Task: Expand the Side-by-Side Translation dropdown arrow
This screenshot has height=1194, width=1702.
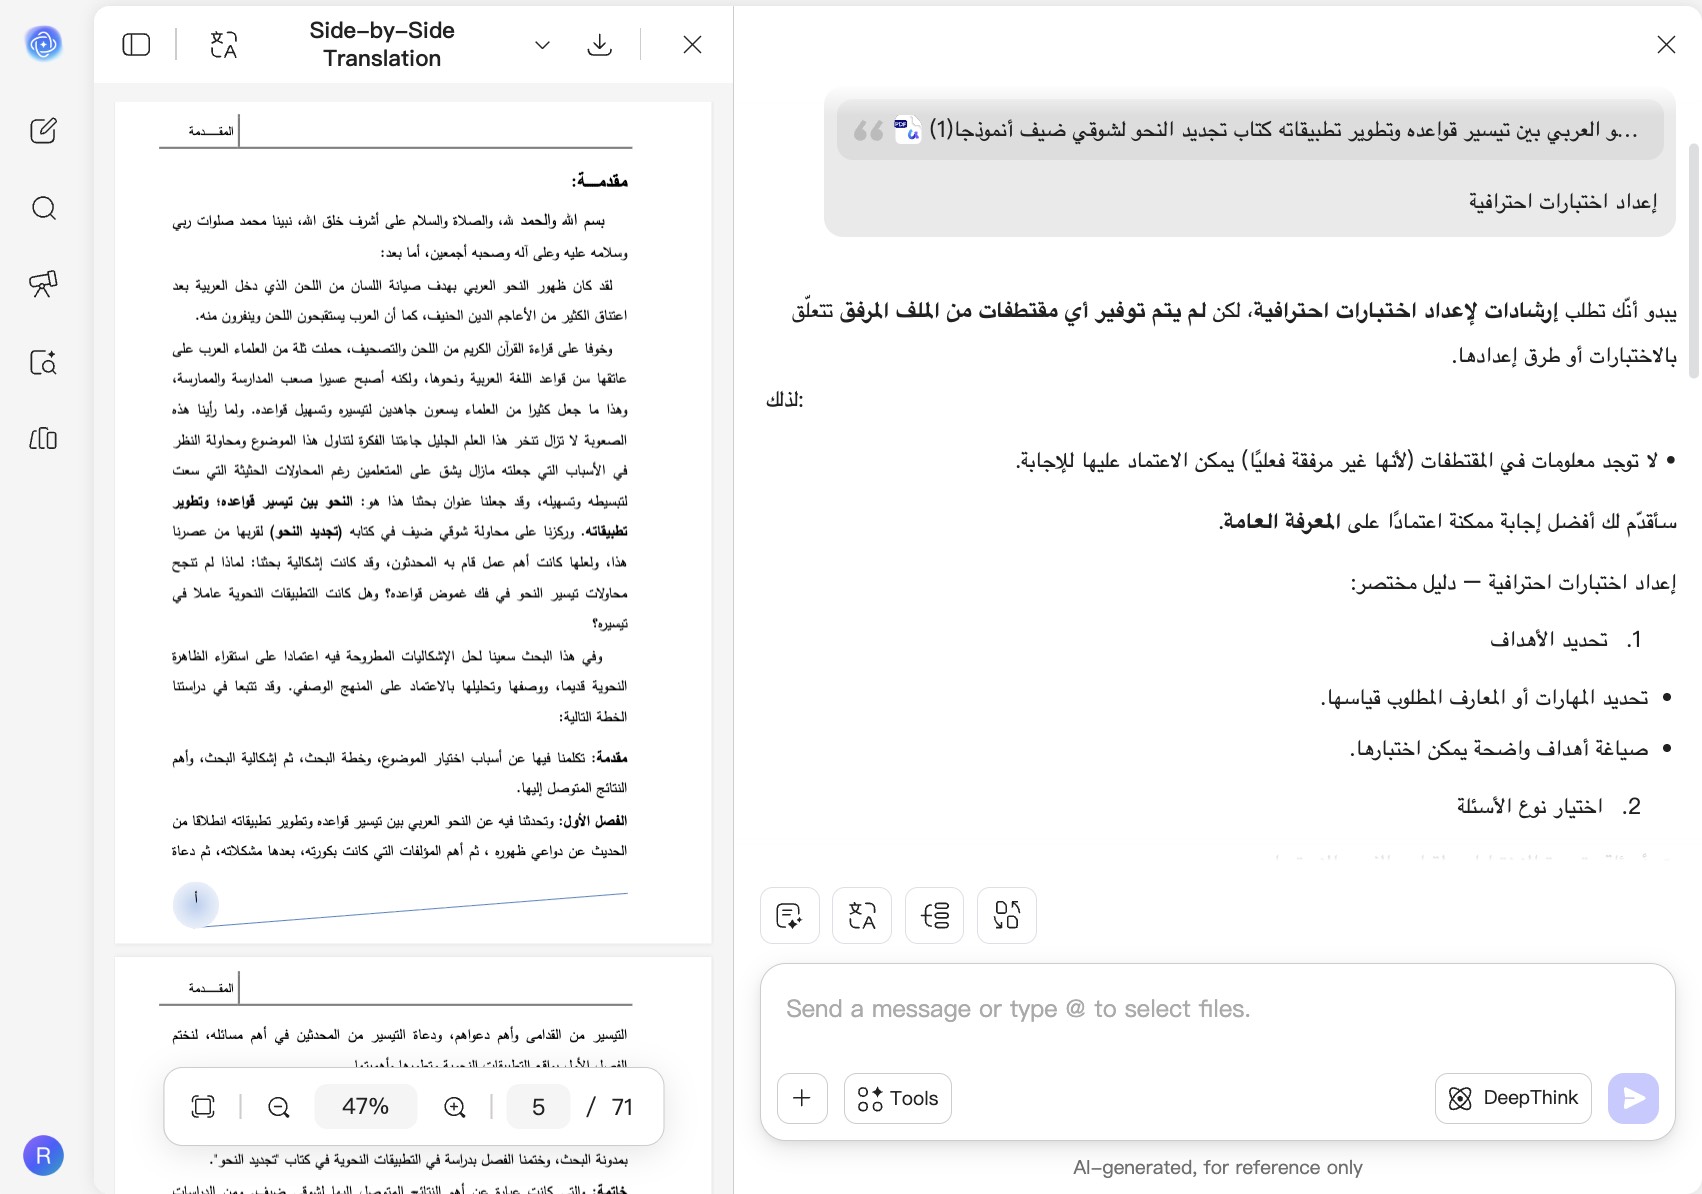Action: [542, 45]
